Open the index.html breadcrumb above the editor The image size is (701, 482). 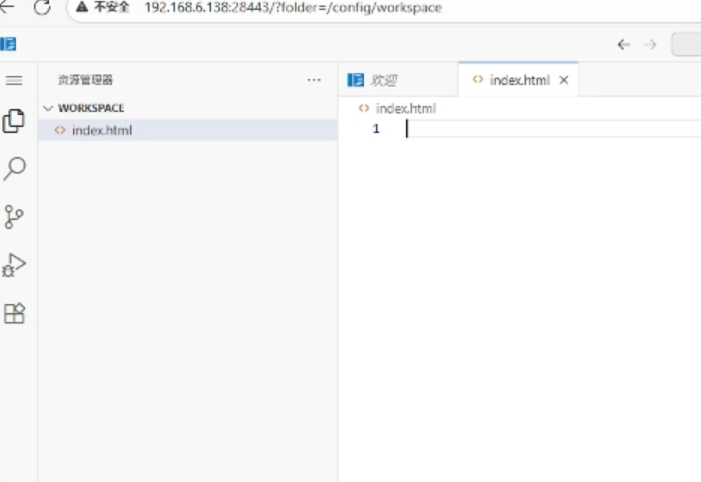click(x=405, y=108)
